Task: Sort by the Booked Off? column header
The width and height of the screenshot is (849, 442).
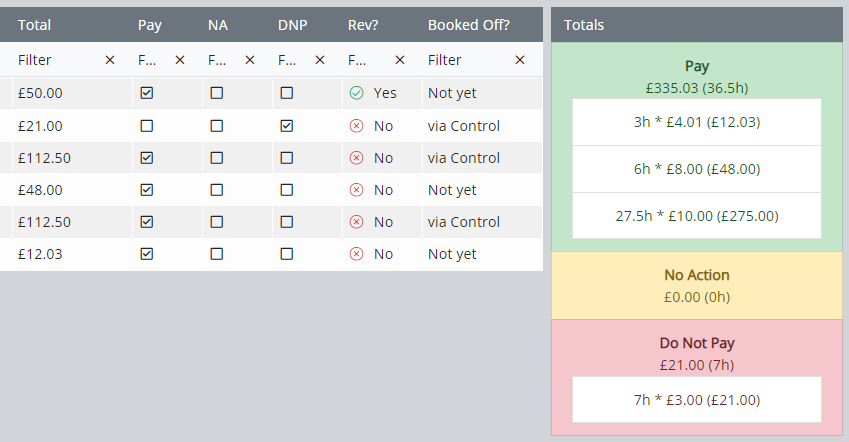Action: pyautogui.click(x=469, y=25)
